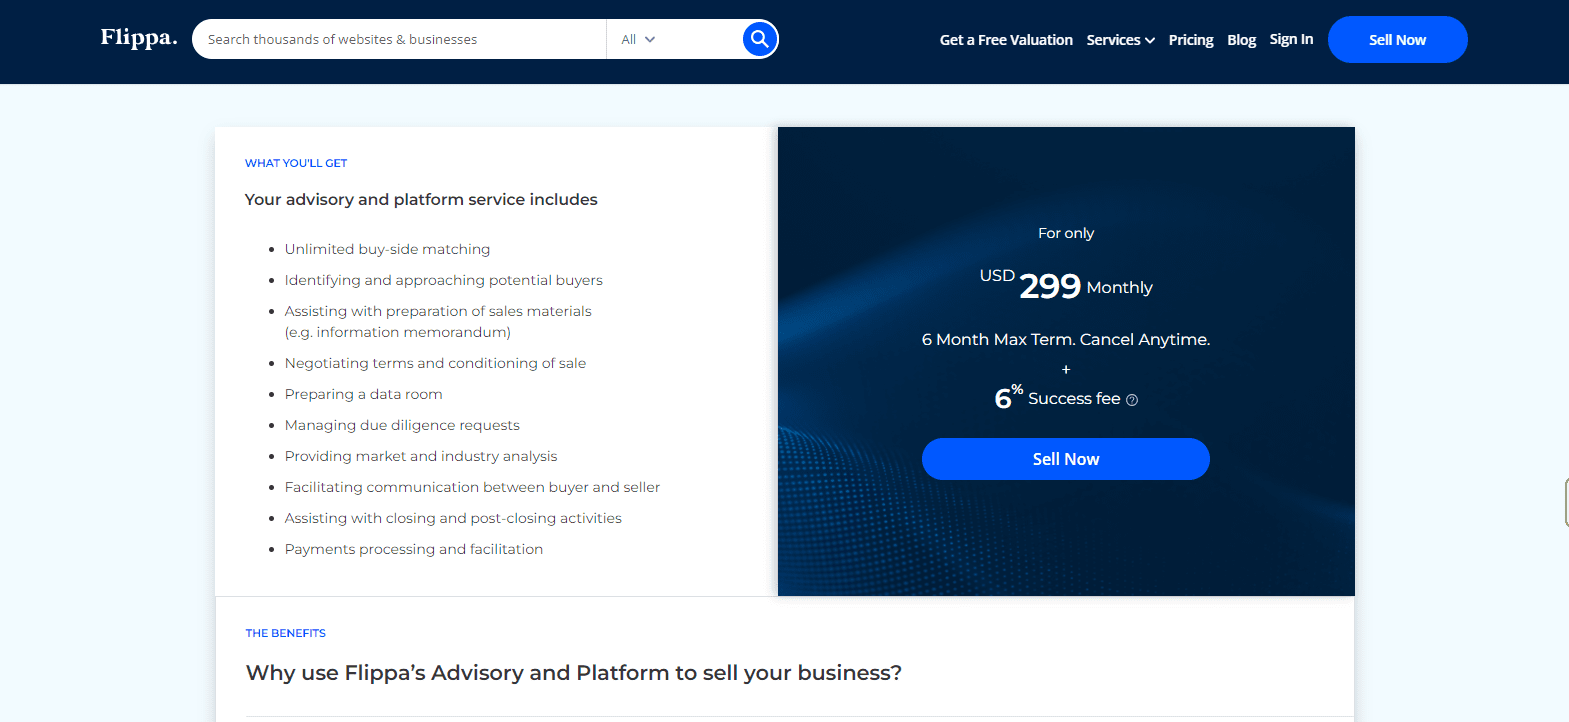This screenshot has height=722, width=1569.
Task: Click 'Assisting with preparation of sales materials'
Action: click(438, 311)
